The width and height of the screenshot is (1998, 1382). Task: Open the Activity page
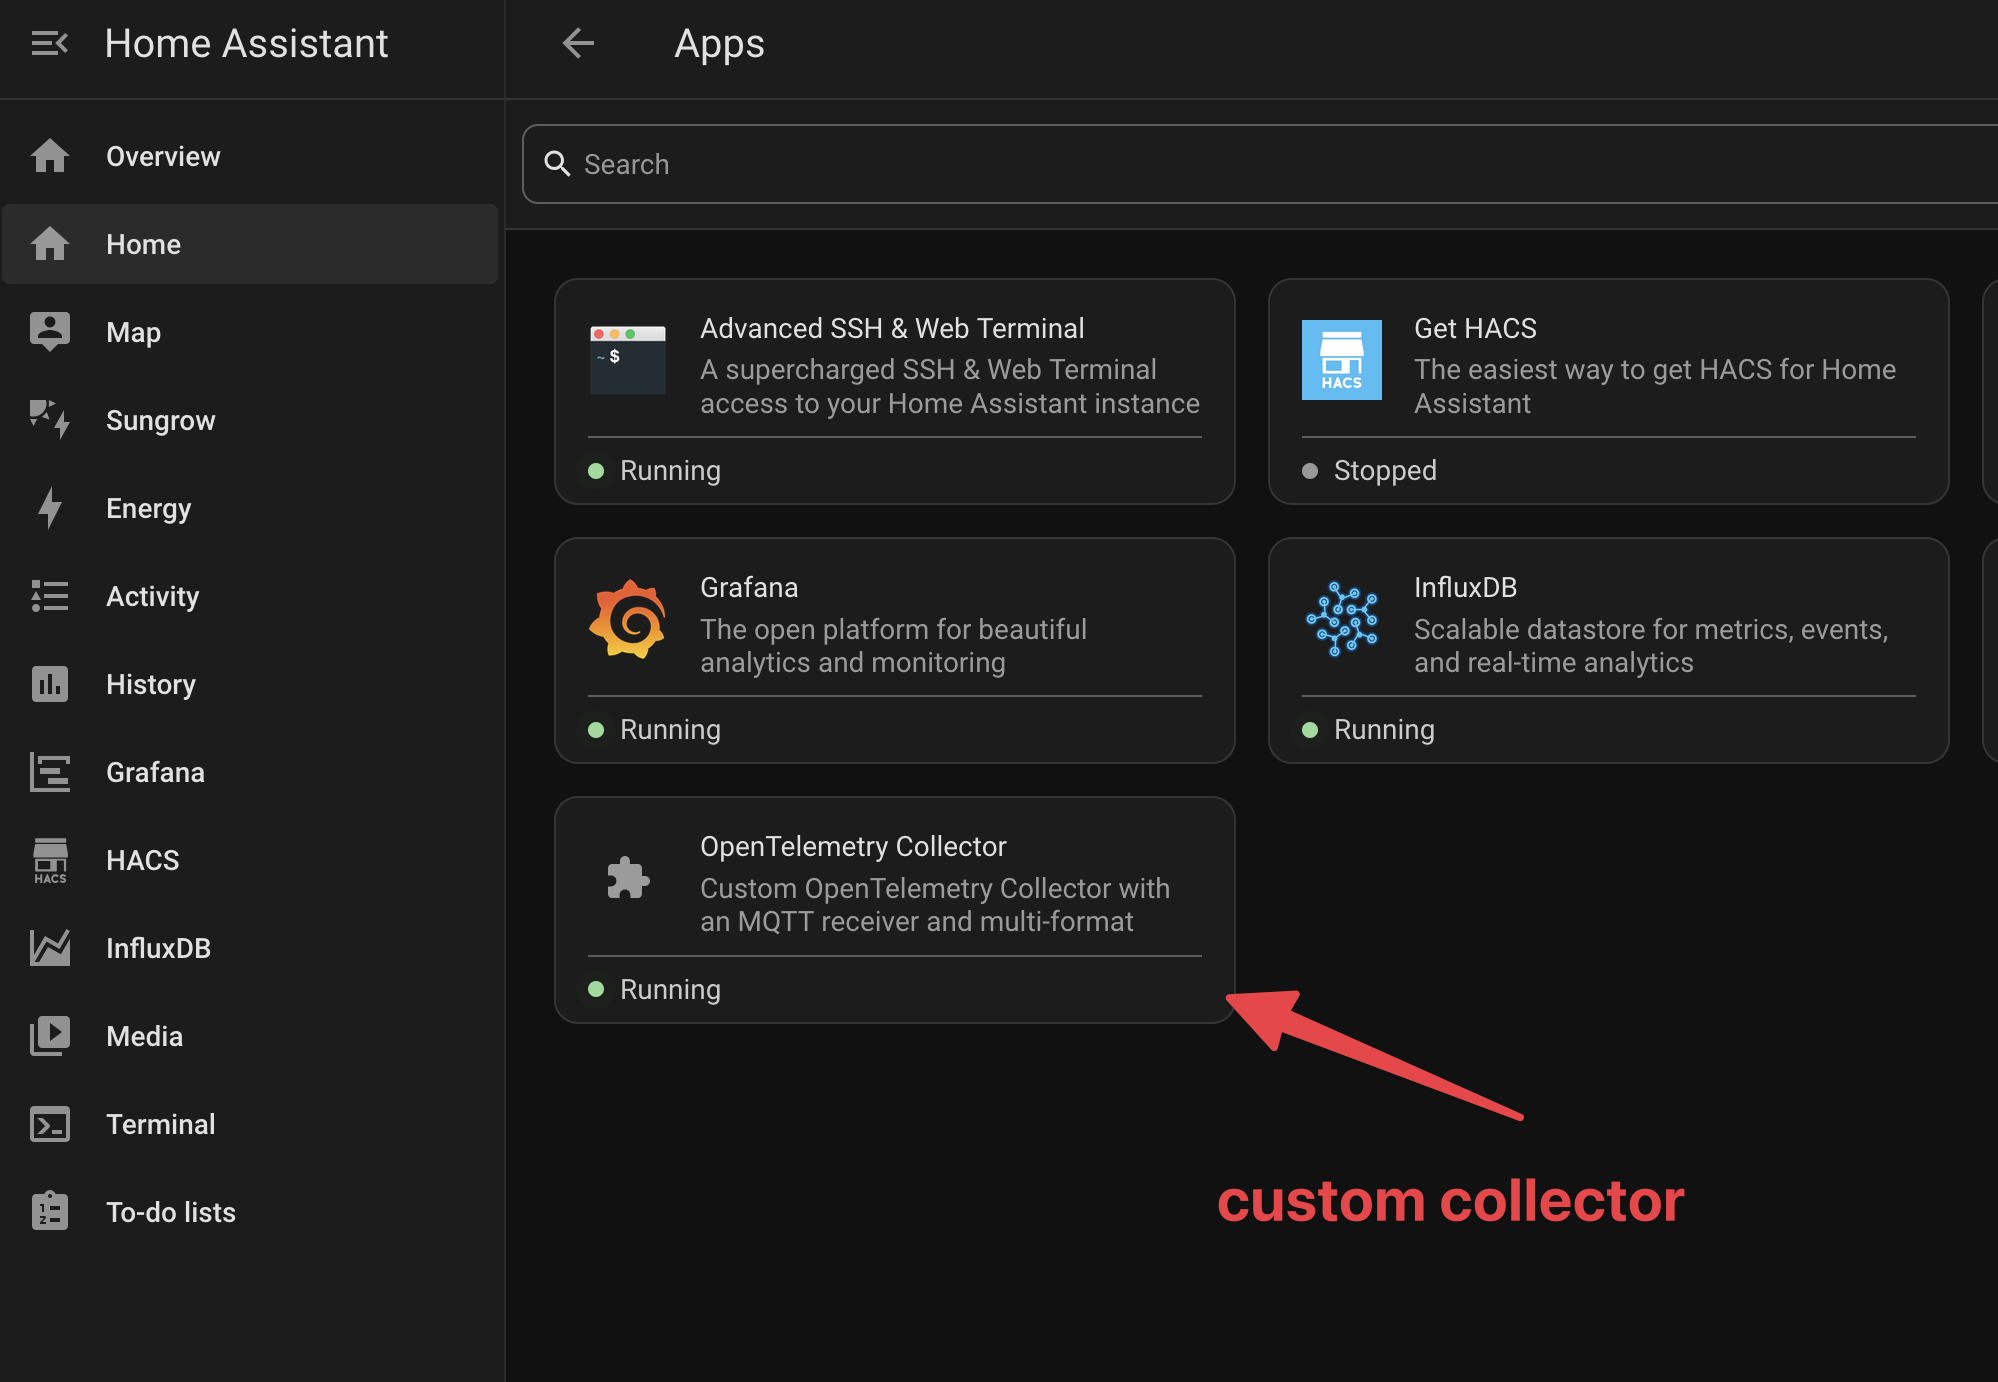coord(250,596)
